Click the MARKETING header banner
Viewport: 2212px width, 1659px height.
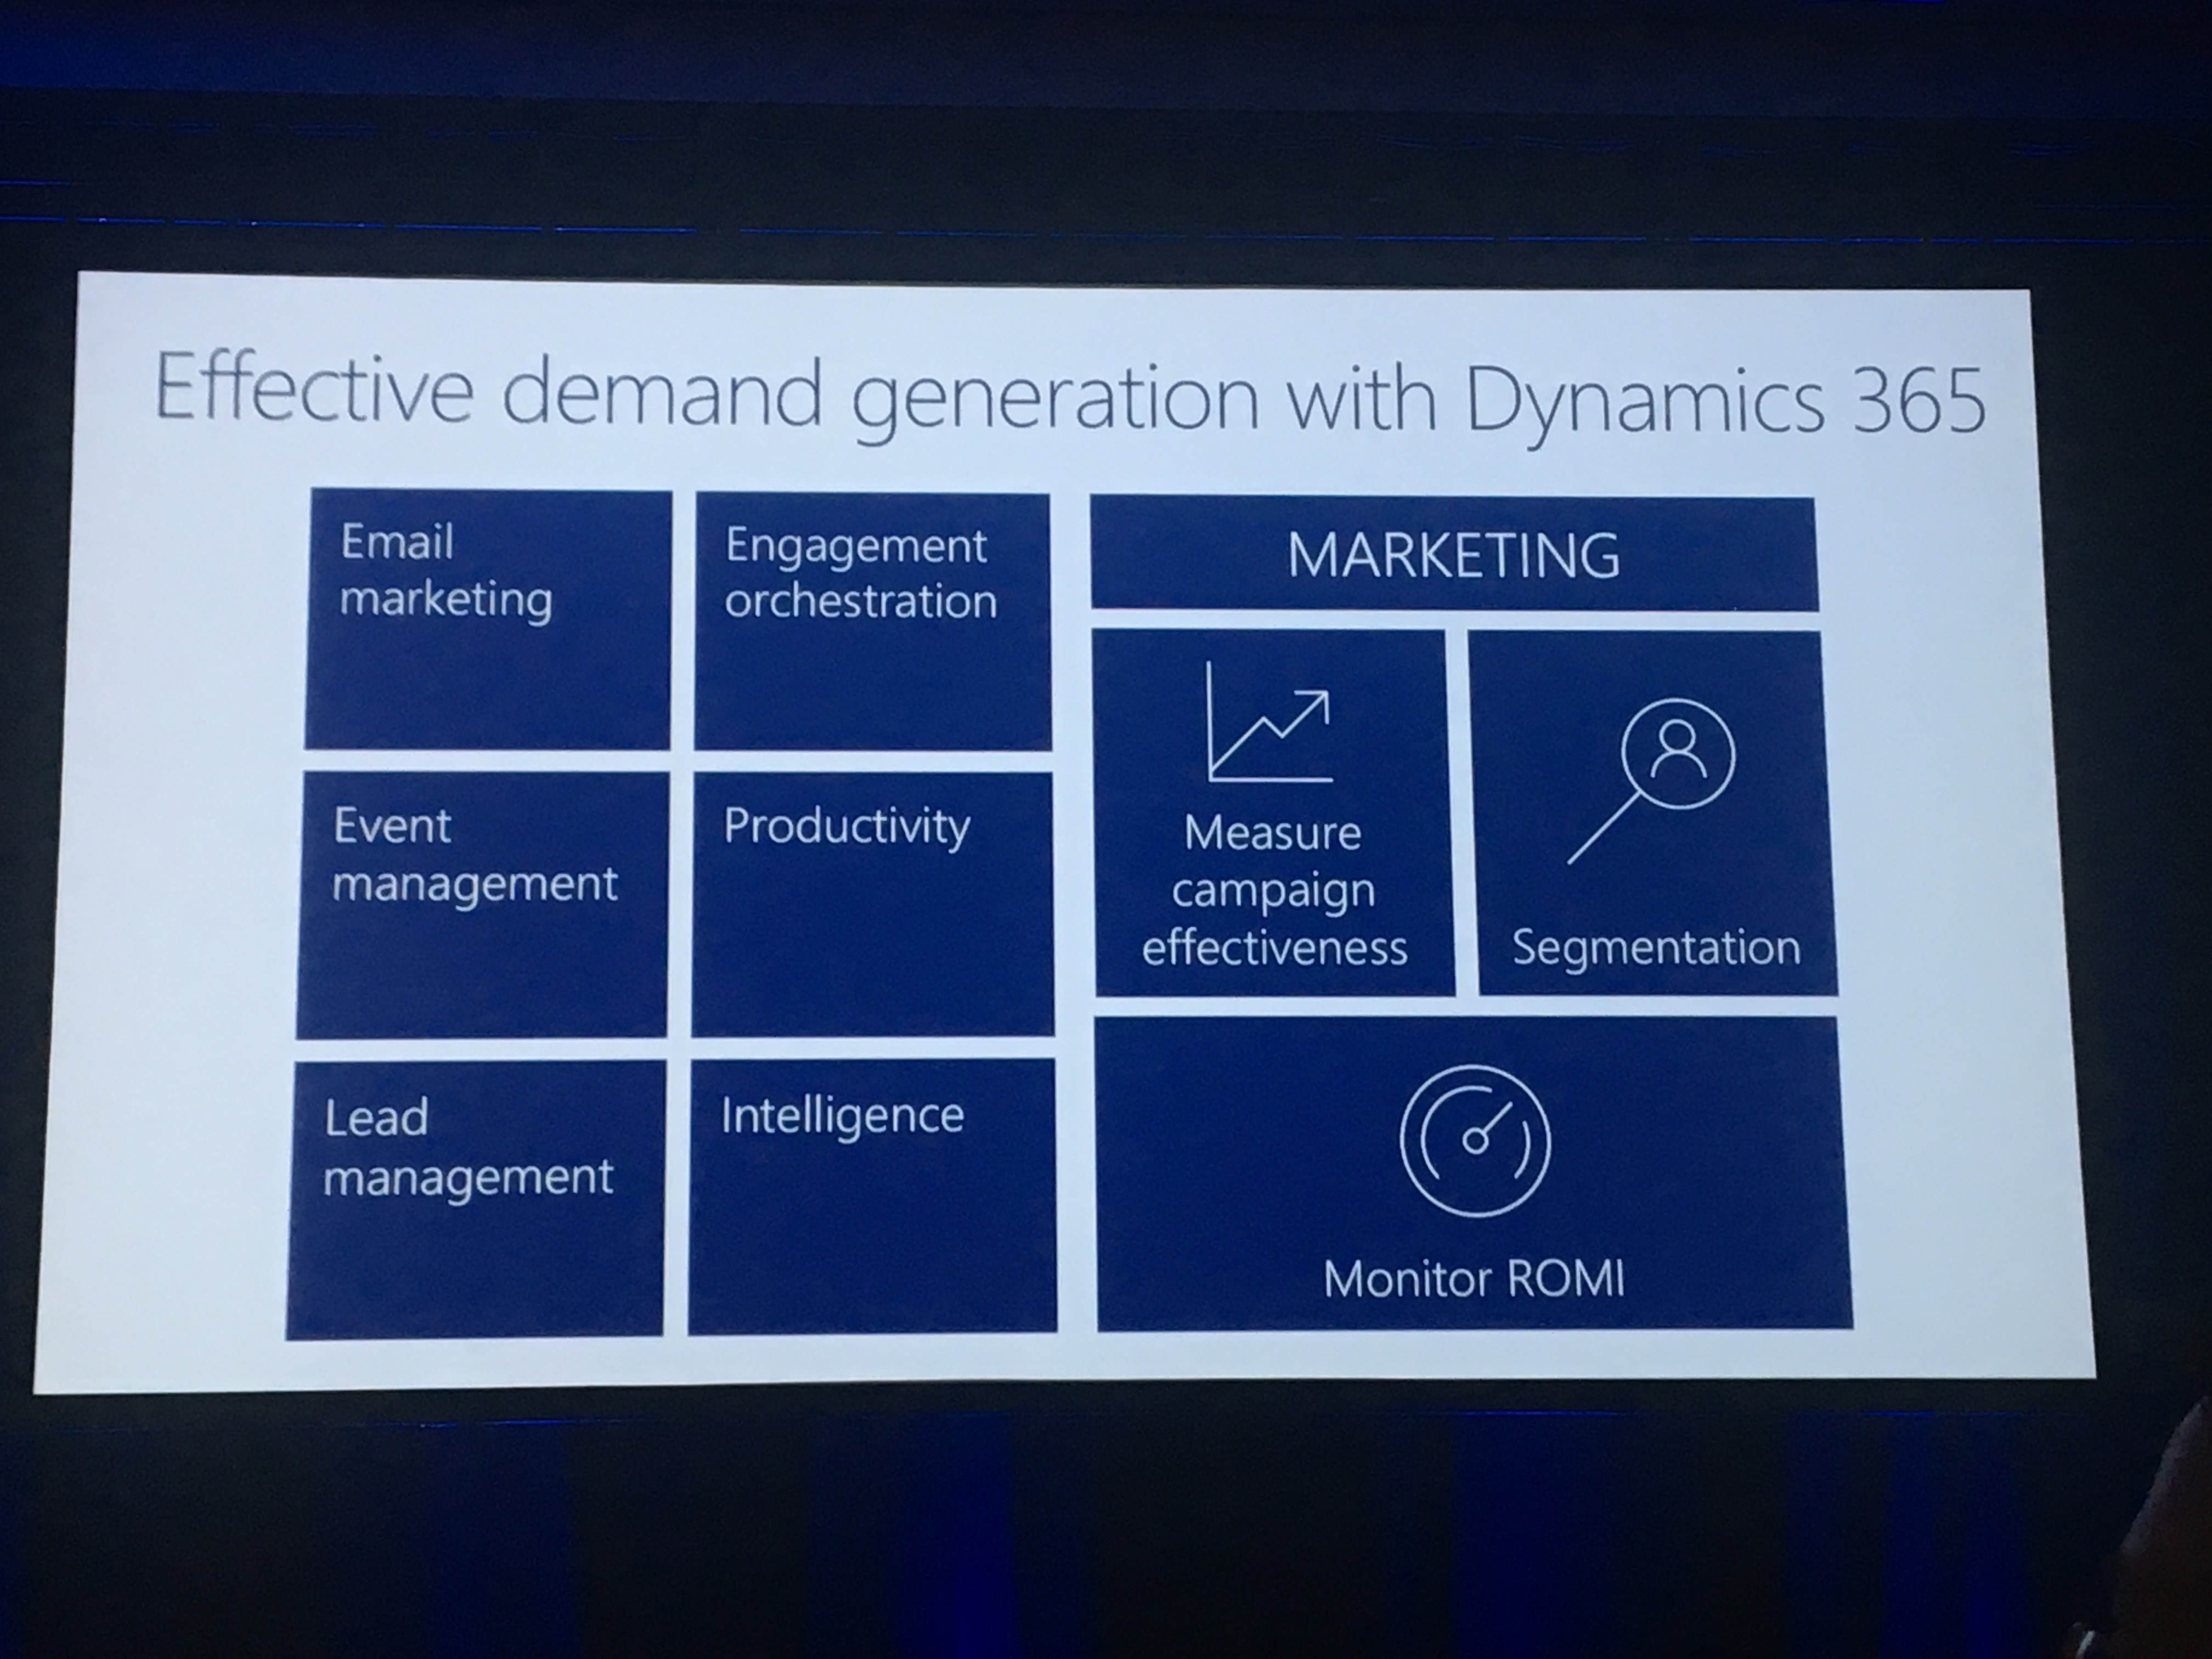click(x=1454, y=554)
